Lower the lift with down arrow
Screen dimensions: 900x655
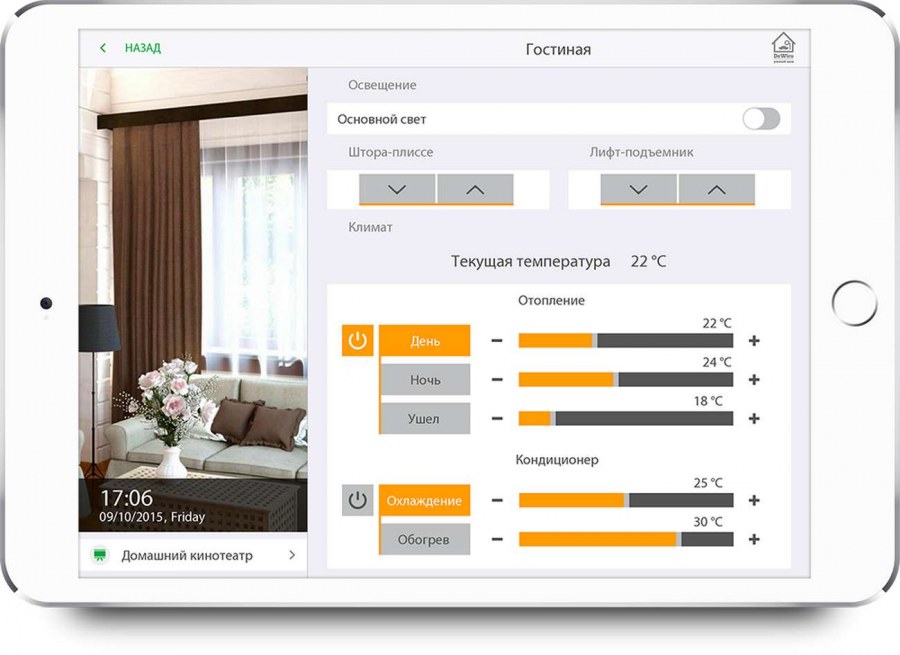point(639,189)
